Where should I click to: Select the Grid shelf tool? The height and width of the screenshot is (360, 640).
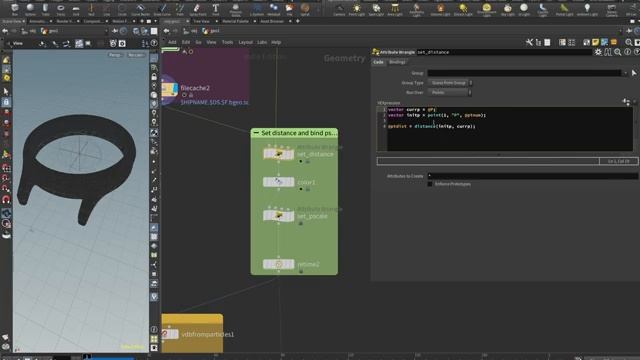(76, 9)
